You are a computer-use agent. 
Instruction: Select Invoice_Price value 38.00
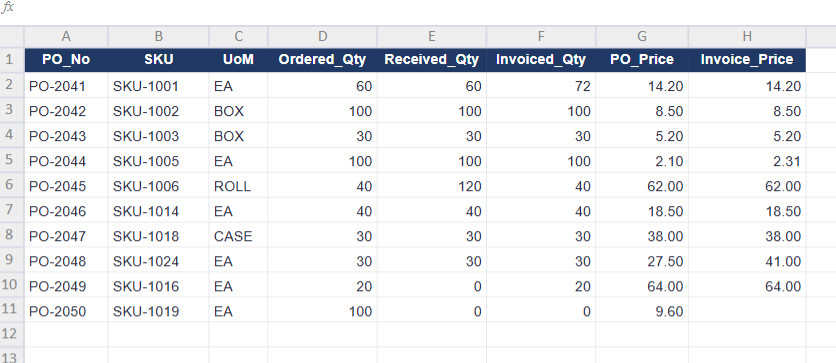(x=747, y=236)
